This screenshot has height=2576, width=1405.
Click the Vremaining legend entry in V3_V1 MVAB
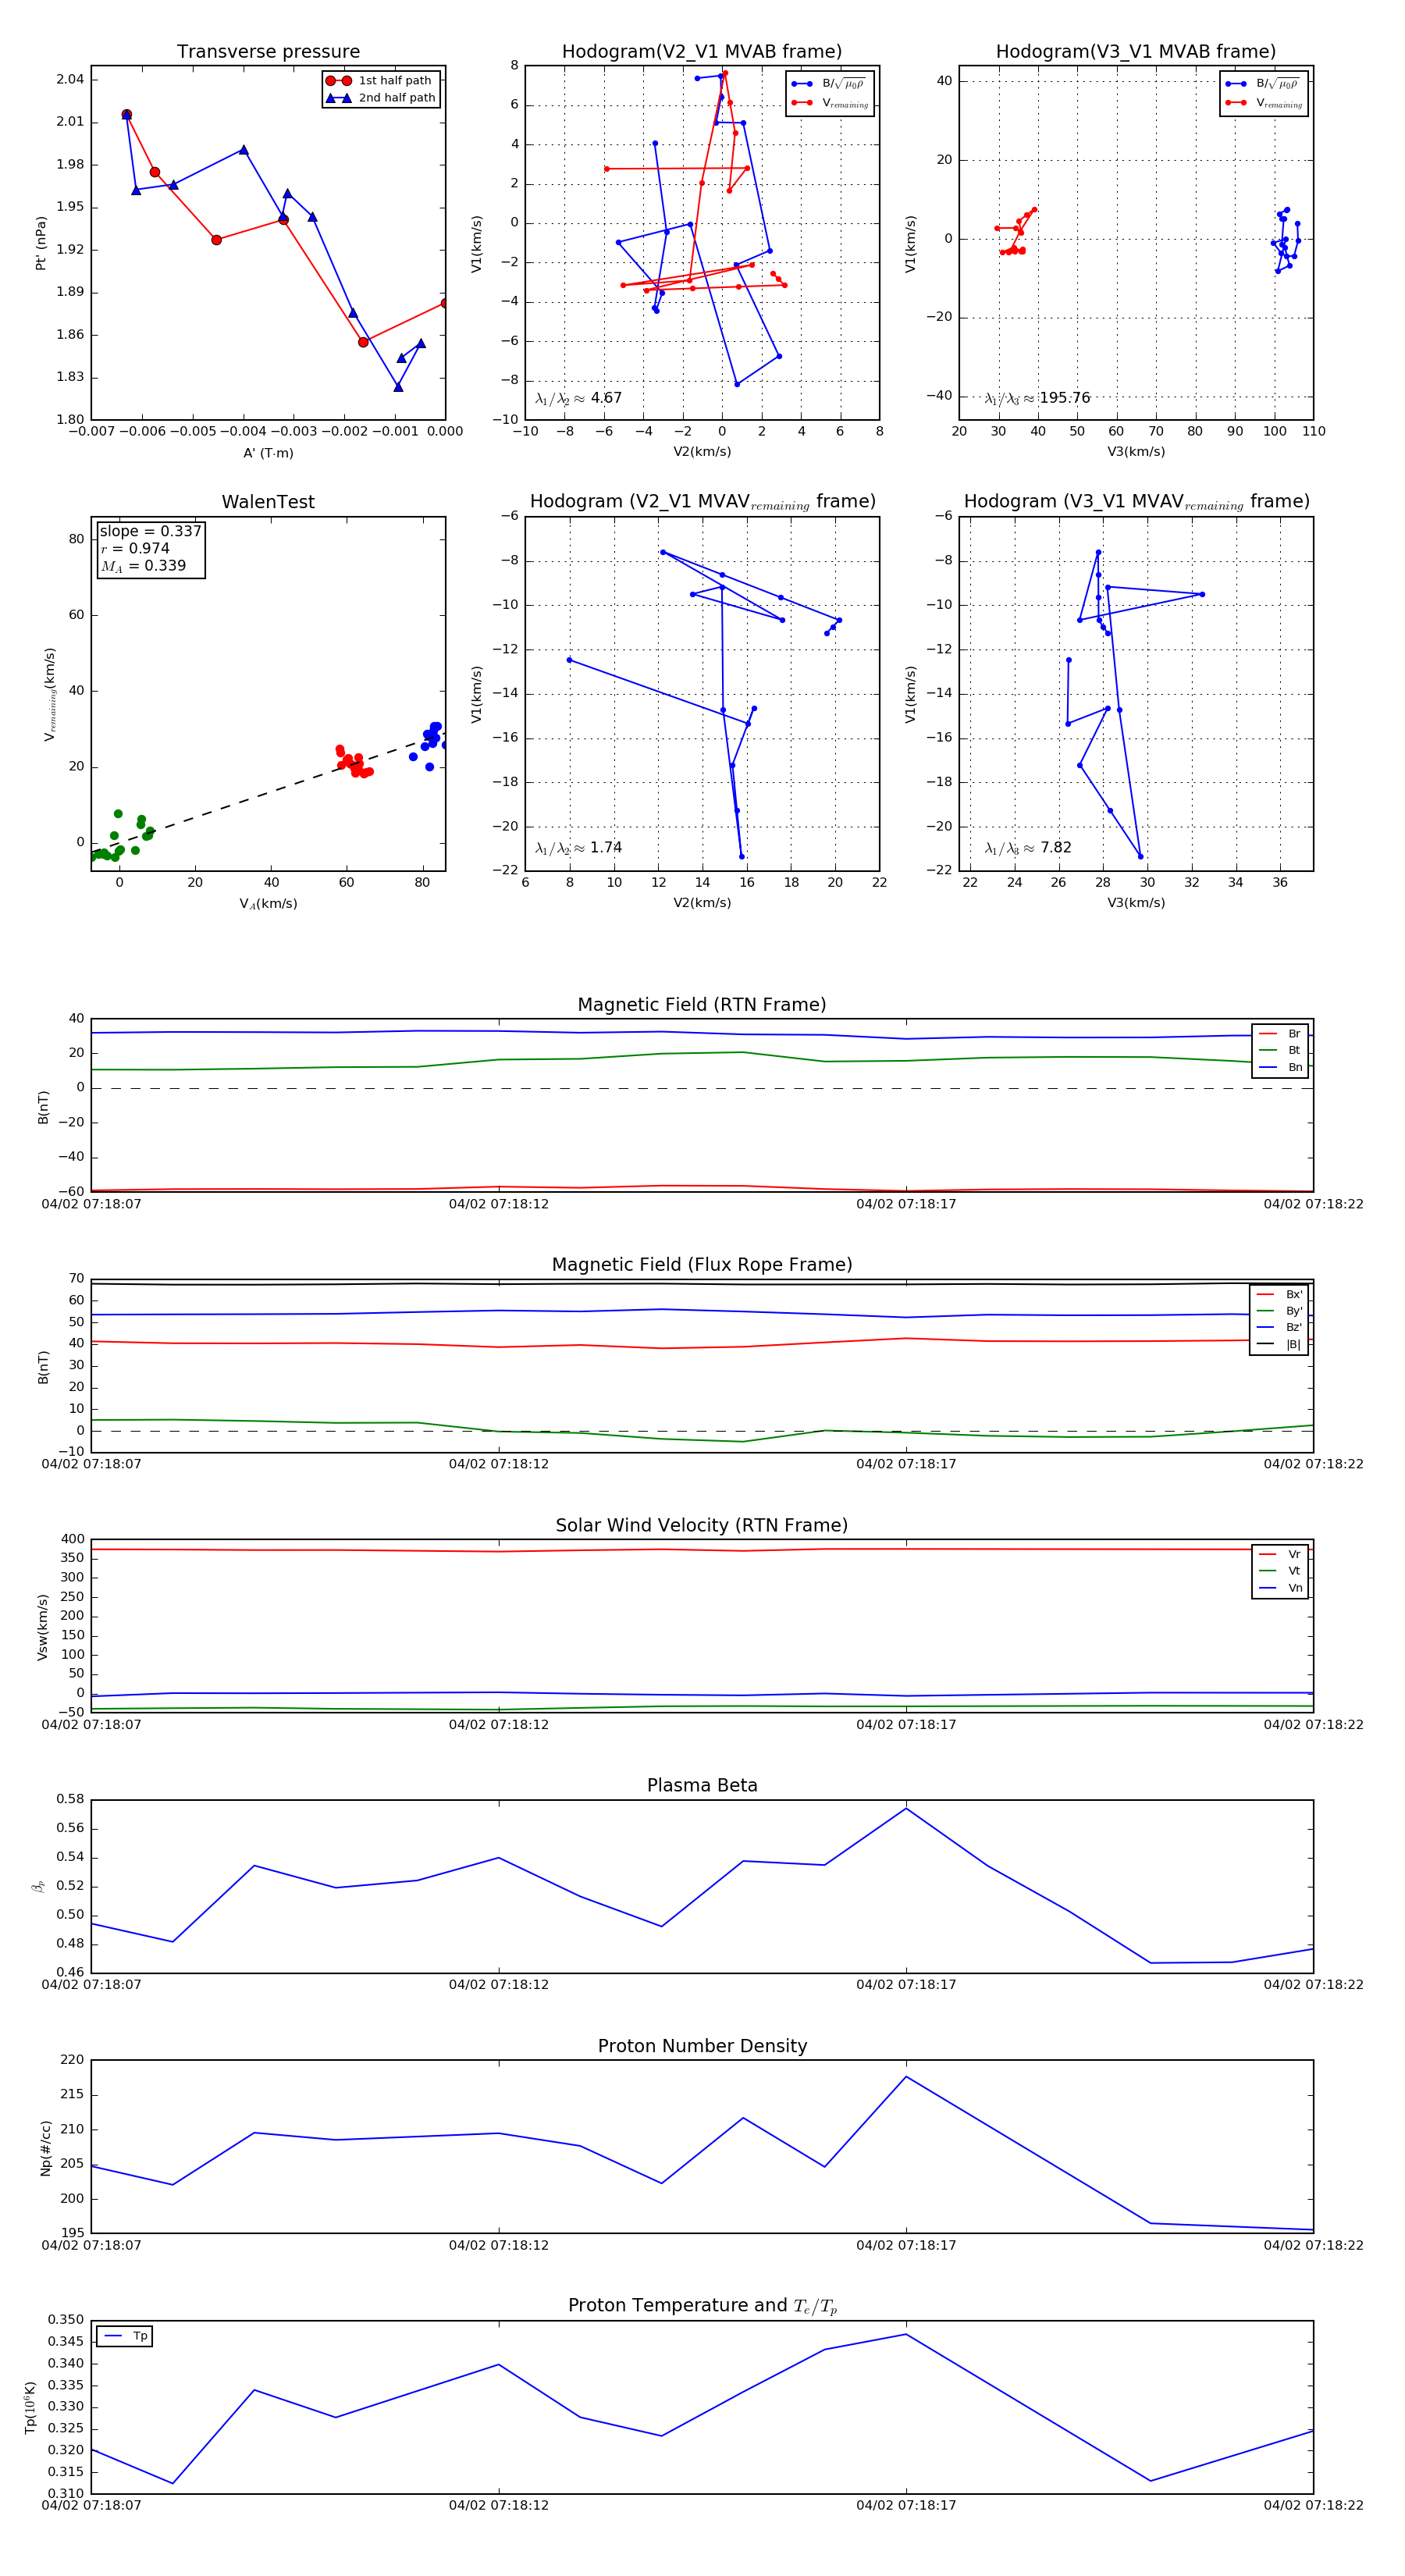click(x=1263, y=103)
